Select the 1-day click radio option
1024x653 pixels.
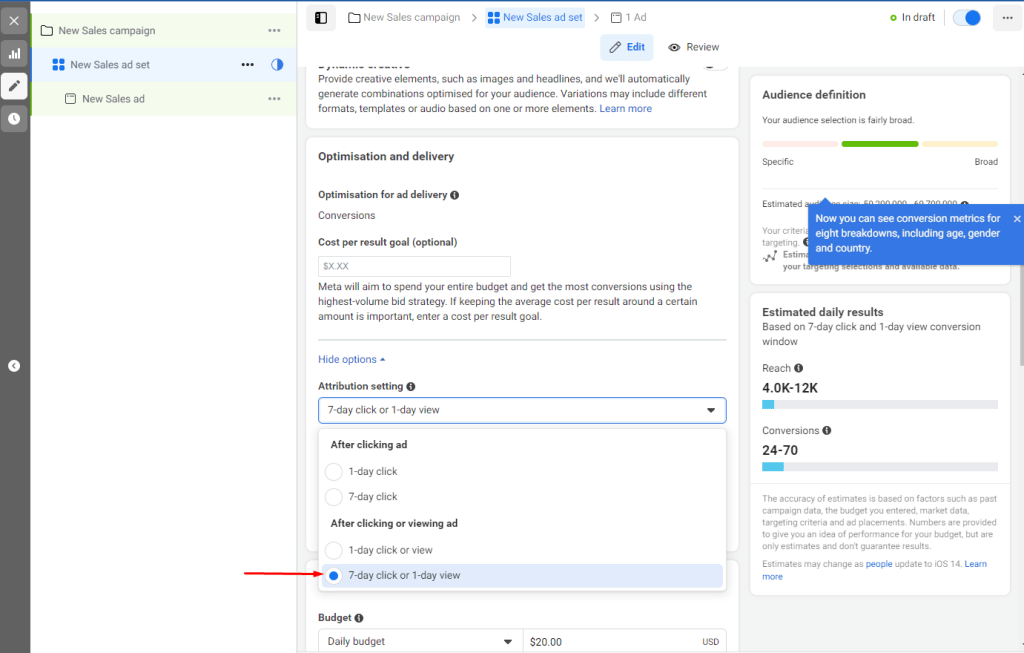334,471
